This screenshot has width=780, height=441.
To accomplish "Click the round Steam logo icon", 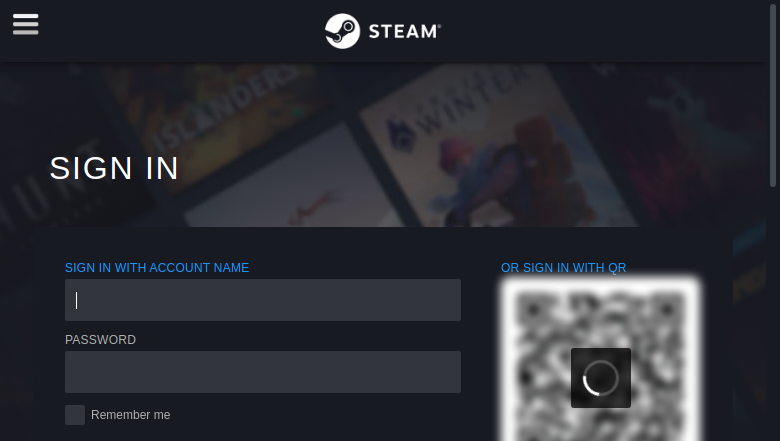I will point(342,31).
